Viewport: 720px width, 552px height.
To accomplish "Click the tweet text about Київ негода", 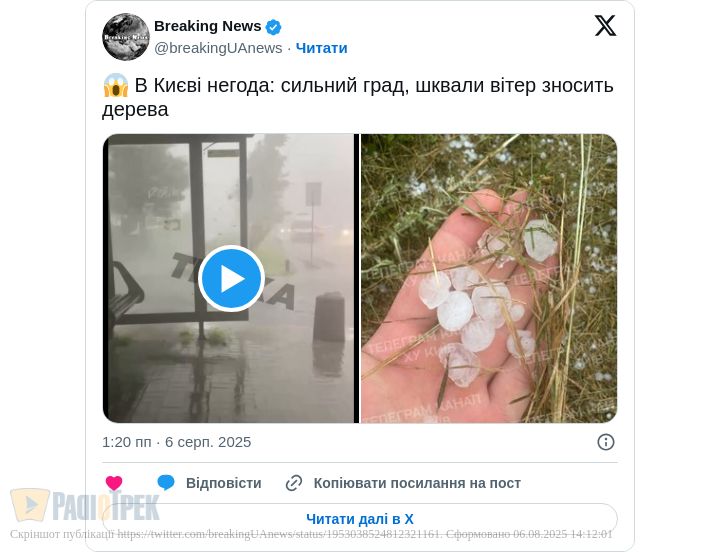I will pyautogui.click(x=358, y=97).
